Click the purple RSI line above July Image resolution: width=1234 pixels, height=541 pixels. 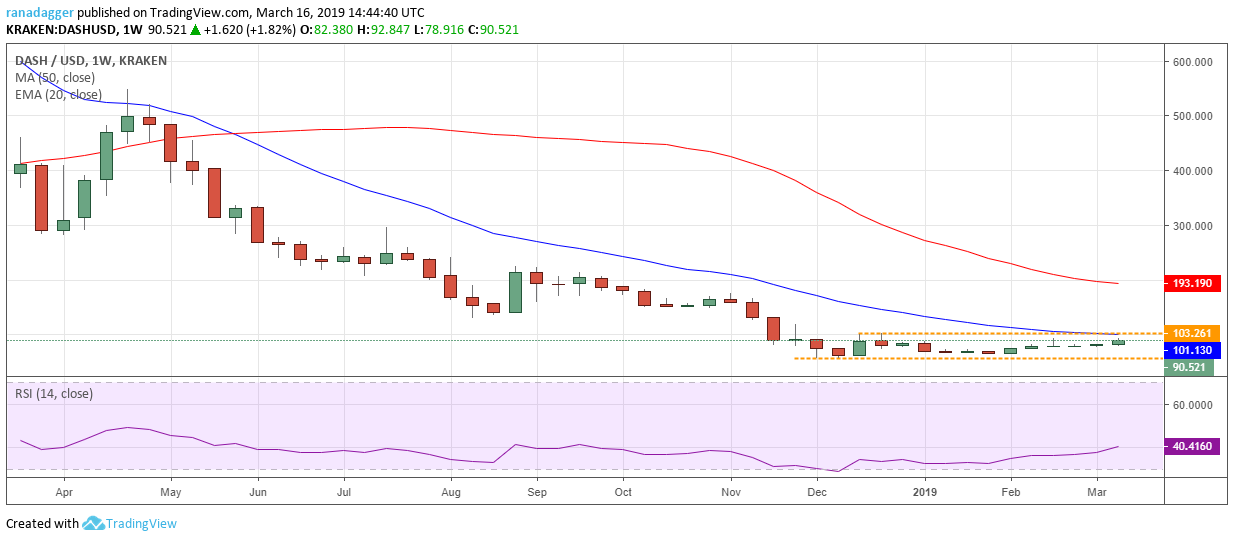pos(343,451)
